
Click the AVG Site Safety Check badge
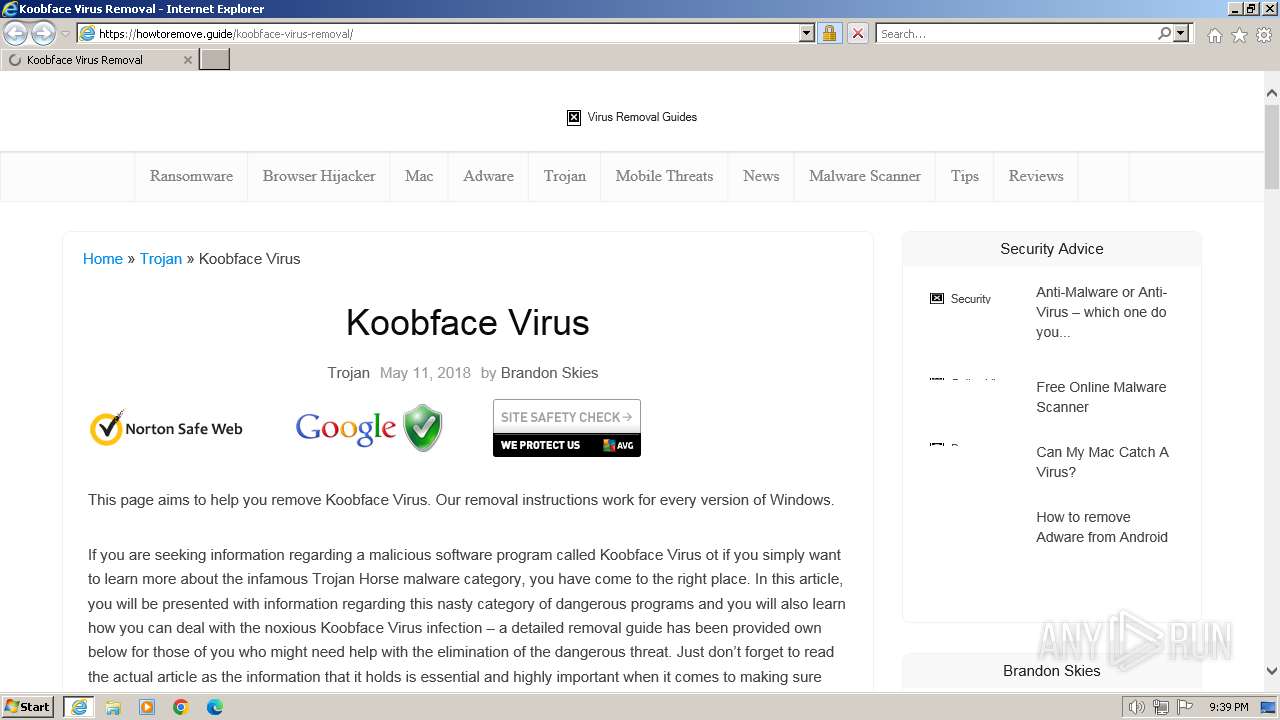(x=567, y=428)
